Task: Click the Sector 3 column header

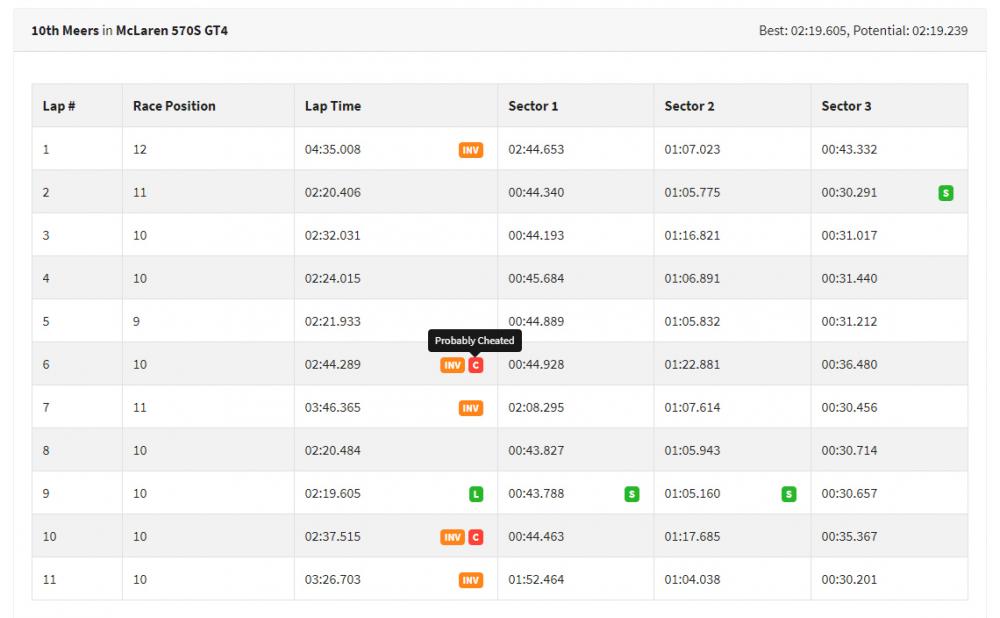Action: pos(846,106)
